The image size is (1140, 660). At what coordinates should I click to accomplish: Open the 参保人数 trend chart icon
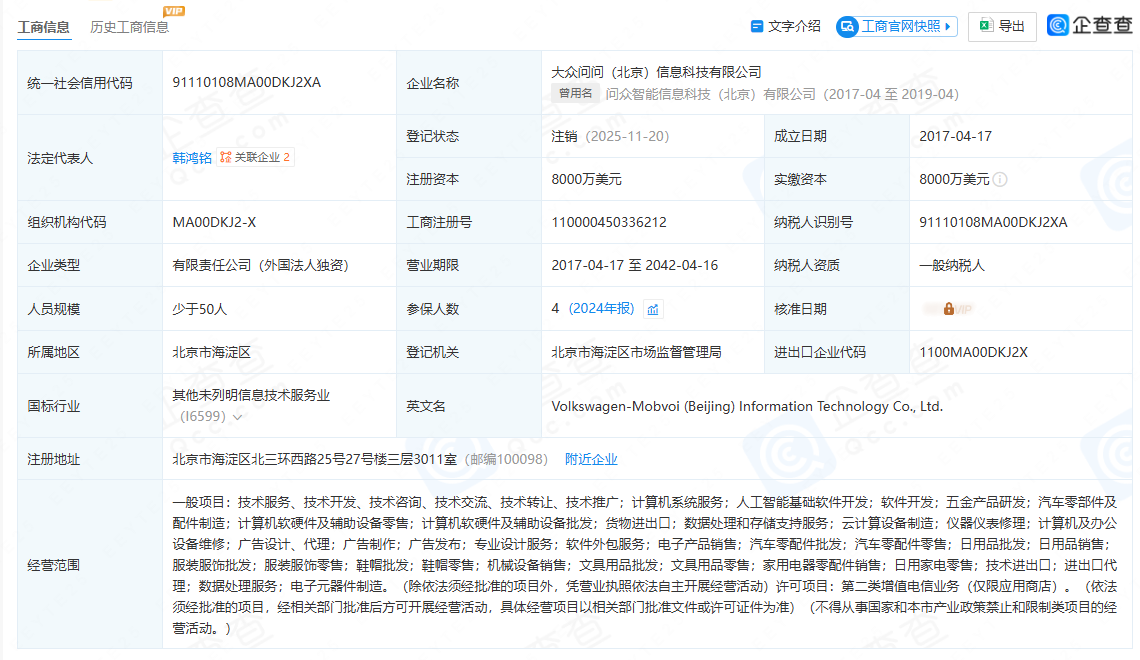pos(653,309)
